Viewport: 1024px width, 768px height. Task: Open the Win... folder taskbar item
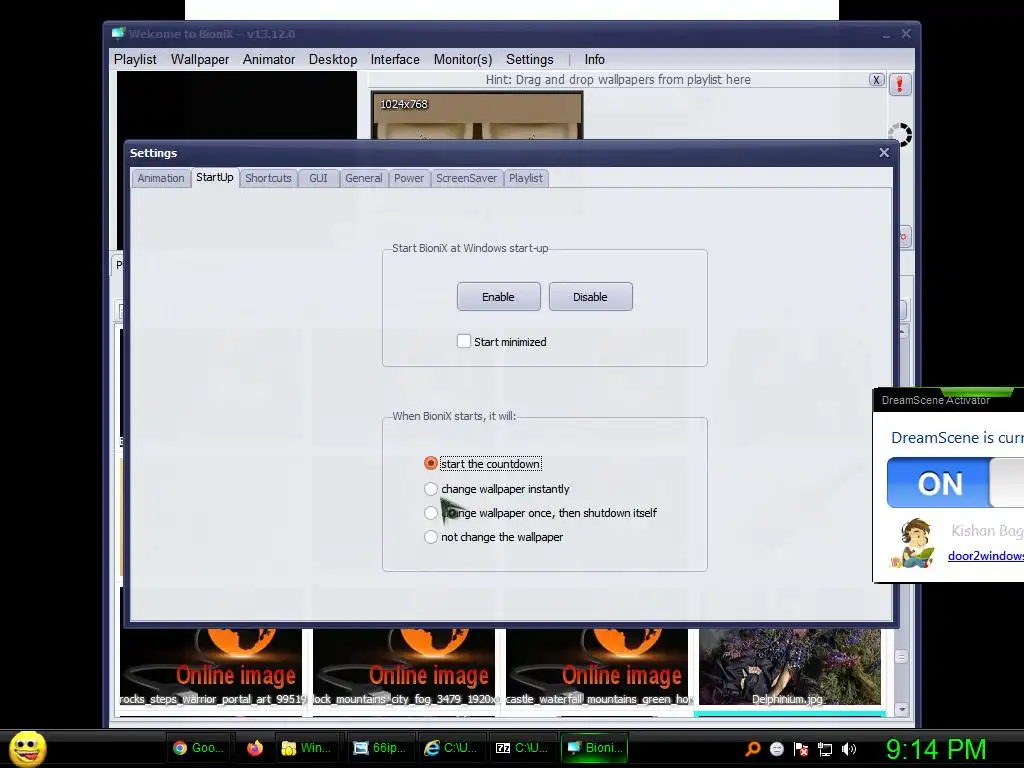pyautogui.click(x=306, y=748)
